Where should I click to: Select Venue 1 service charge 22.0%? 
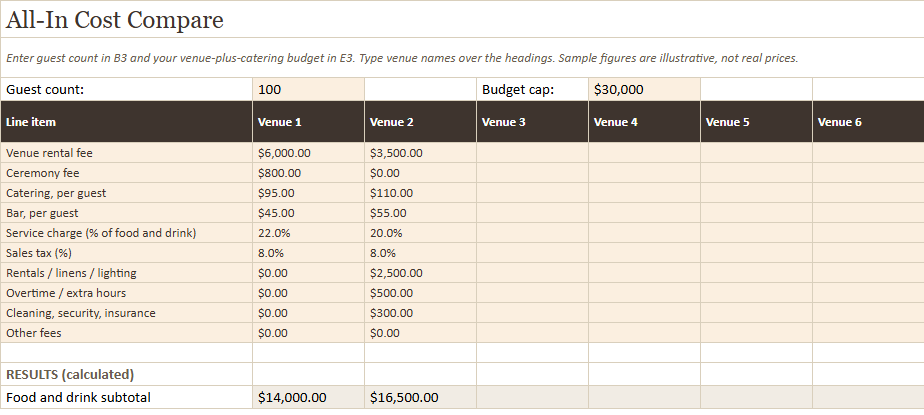[308, 233]
